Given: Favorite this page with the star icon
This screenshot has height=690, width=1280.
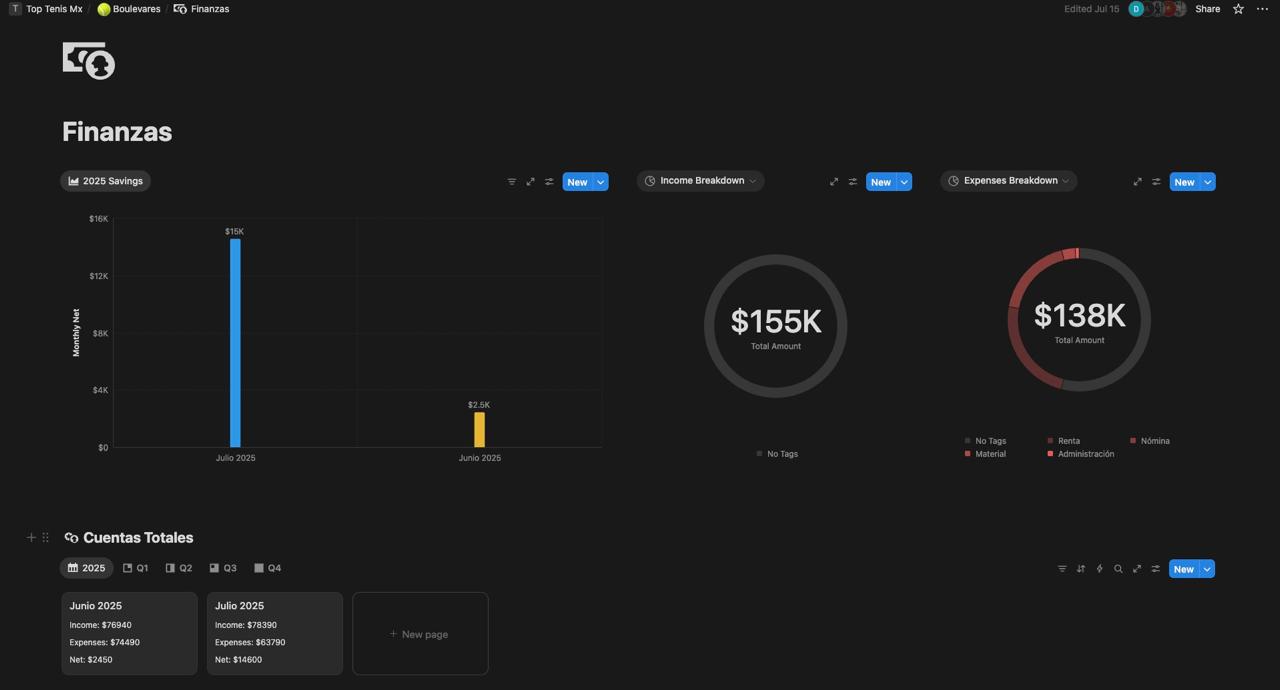Looking at the screenshot, I should click(1238, 9).
